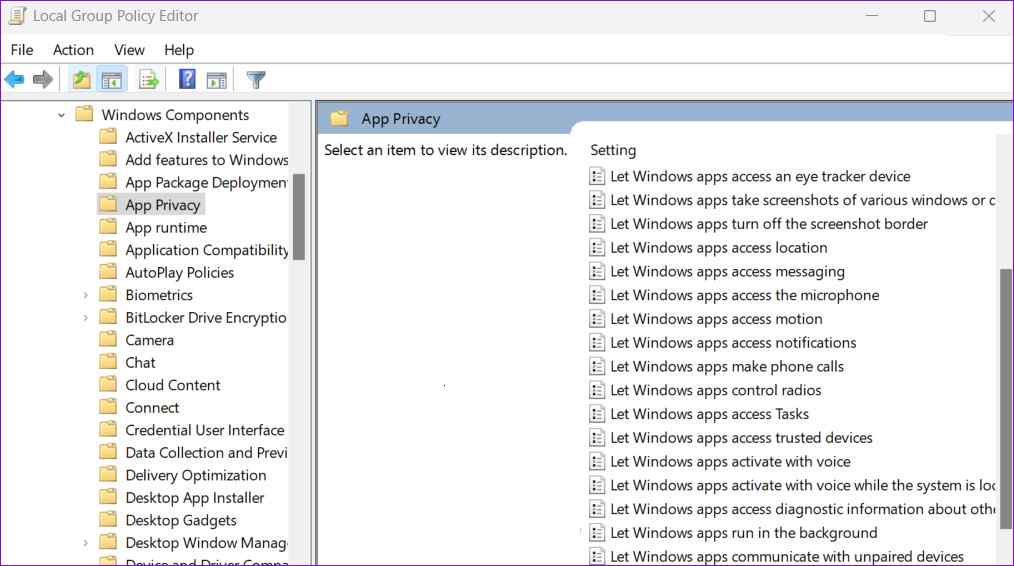1014x566 pixels.
Task: Click policy icon beside make phone calls setting
Action: click(x=597, y=366)
